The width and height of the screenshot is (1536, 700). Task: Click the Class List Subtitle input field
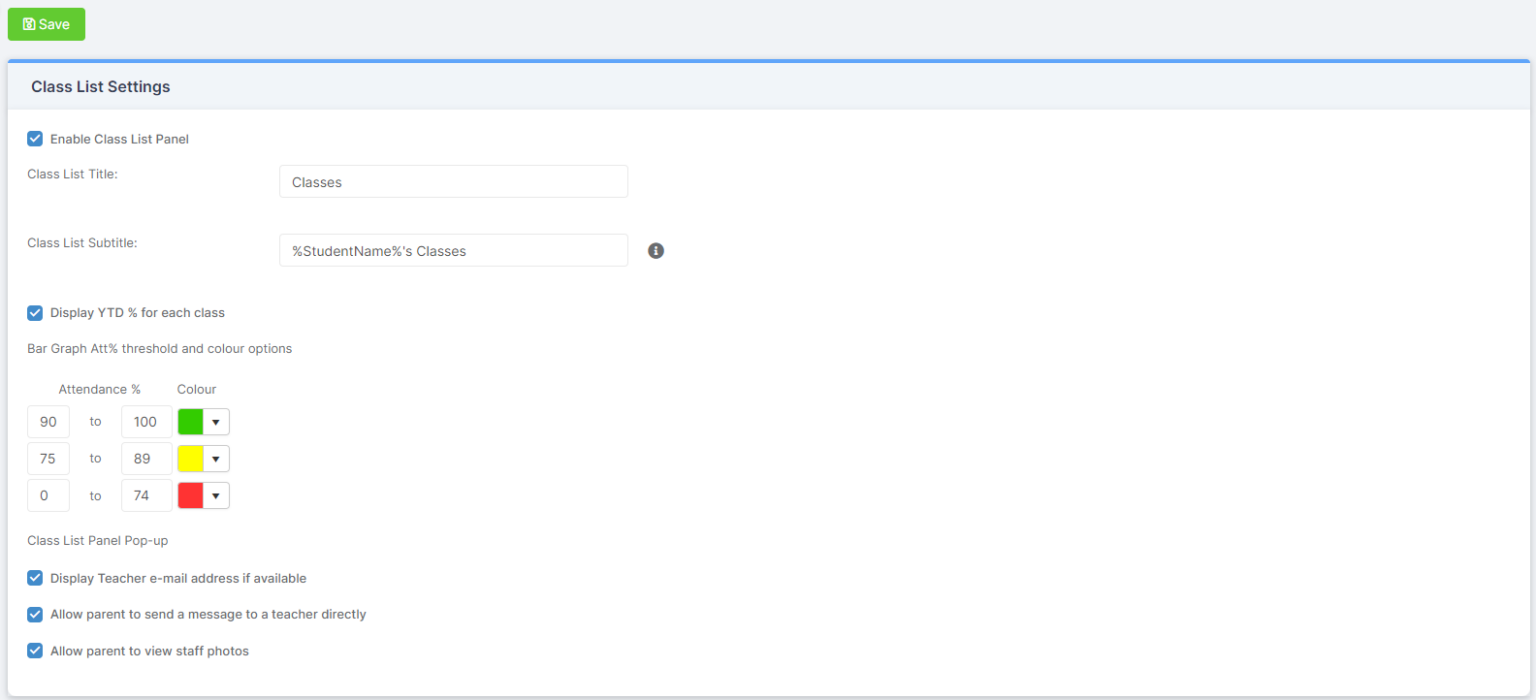pyautogui.click(x=453, y=251)
